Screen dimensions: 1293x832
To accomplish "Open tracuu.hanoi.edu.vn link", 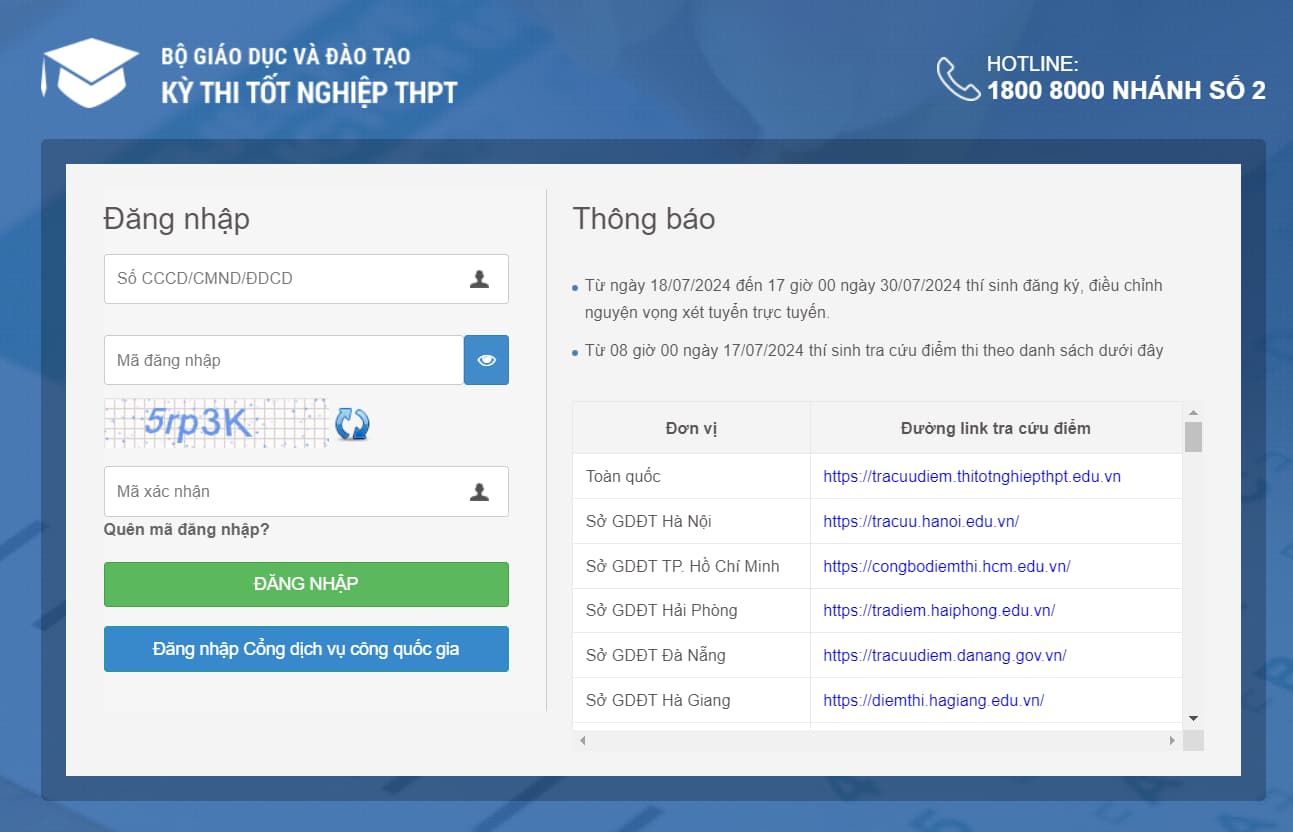I will coord(921,521).
